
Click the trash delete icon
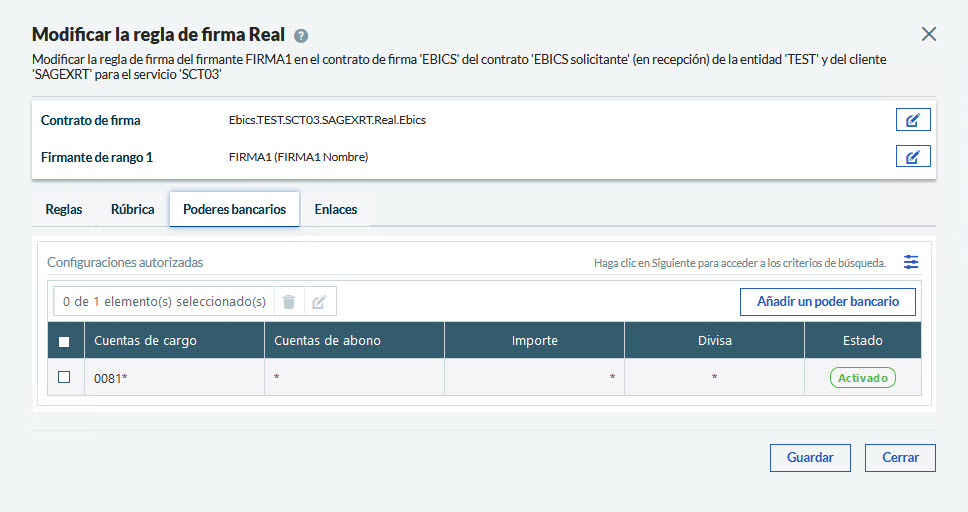point(289,302)
